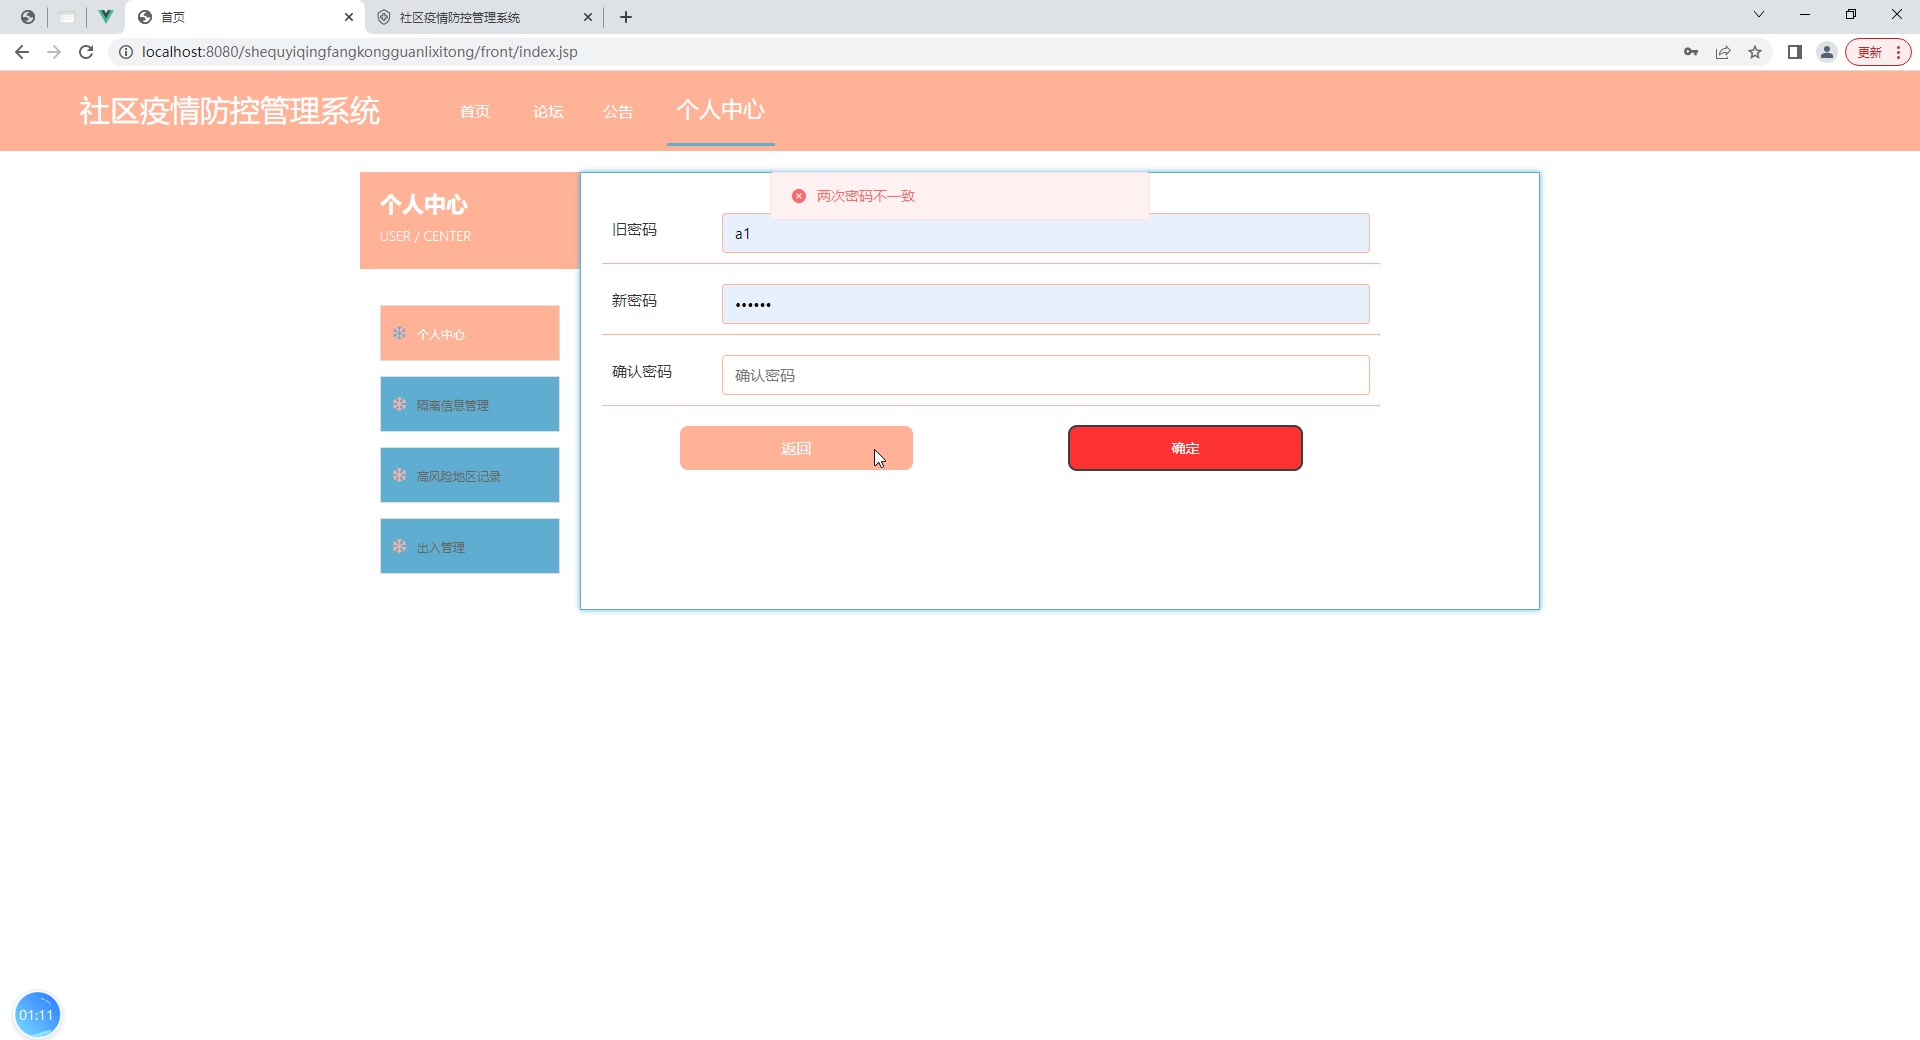Open the browser side panel icon

coord(1795,52)
